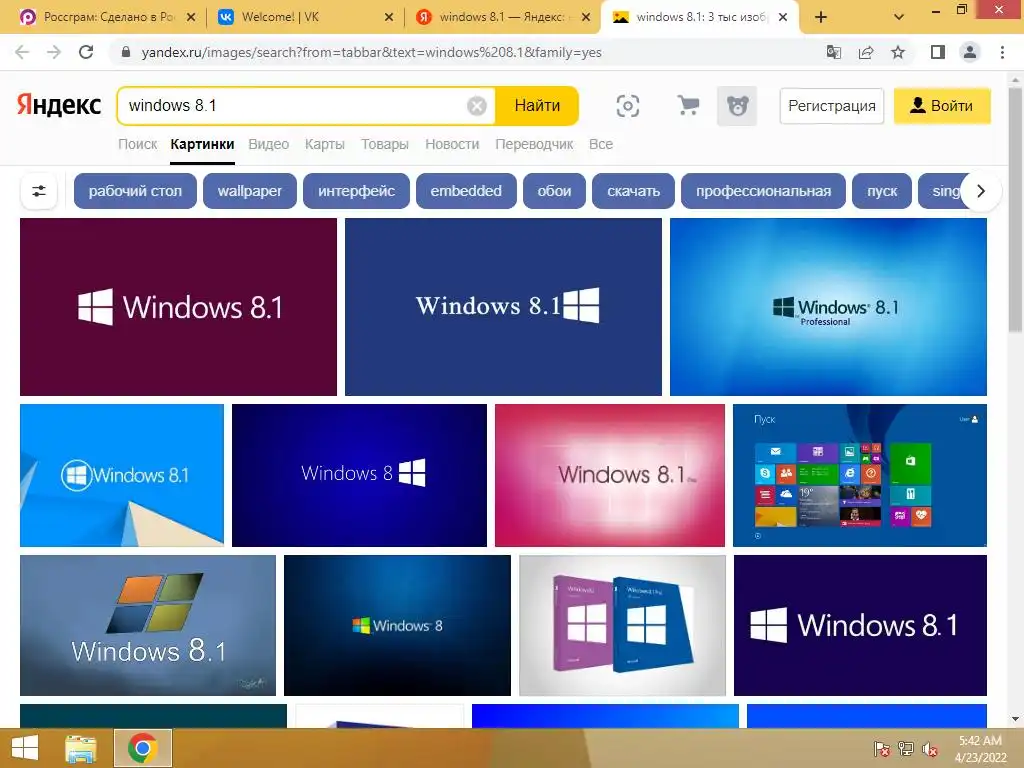The width and height of the screenshot is (1024, 768).
Task: Click the Яндекс logo
Action: (x=59, y=105)
